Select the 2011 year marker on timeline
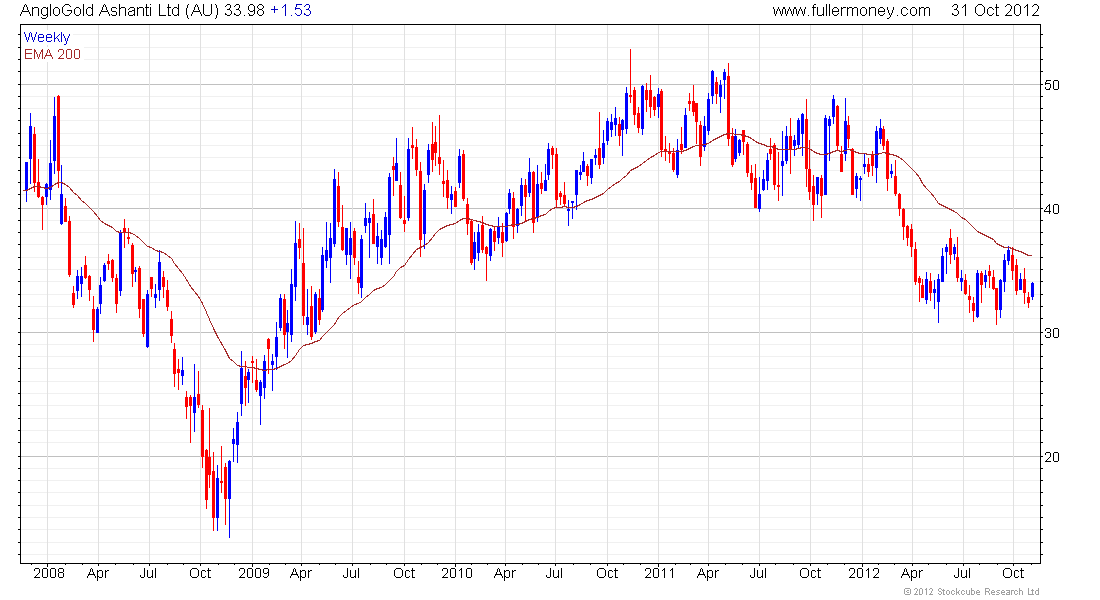This screenshot has width=1100, height=600. pyautogui.click(x=659, y=573)
